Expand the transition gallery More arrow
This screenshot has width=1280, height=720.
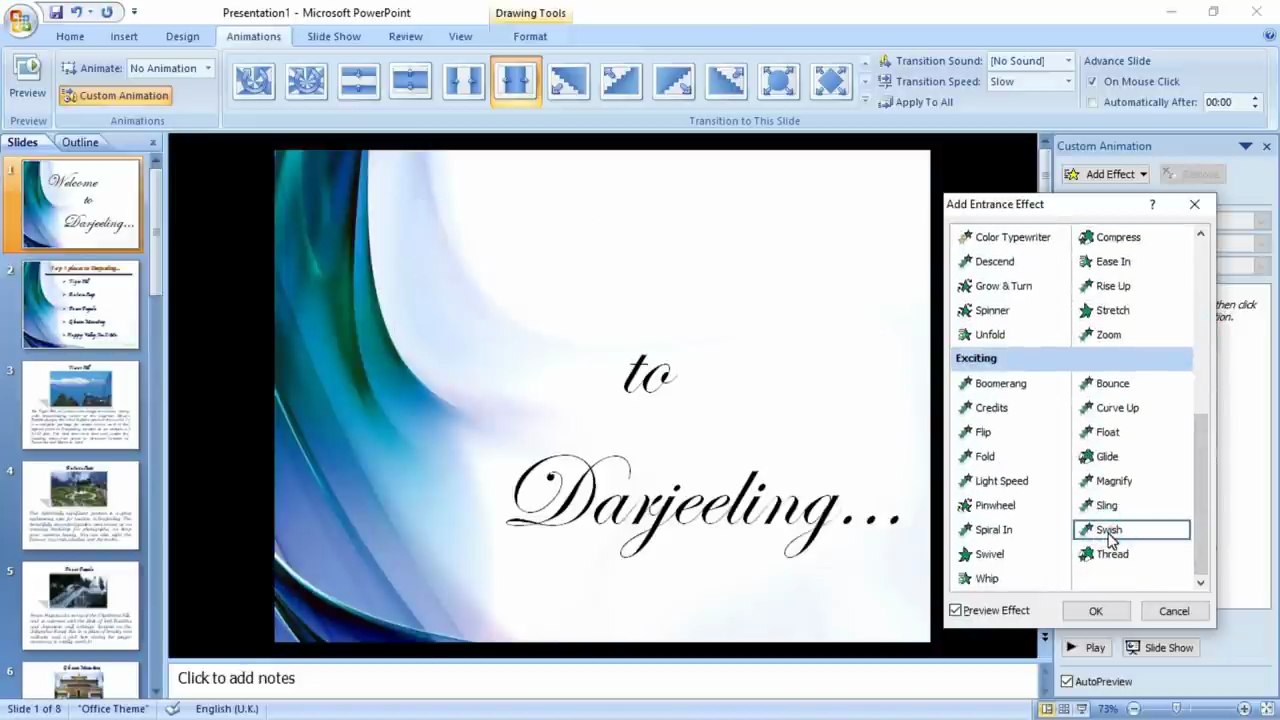pyautogui.click(x=865, y=99)
